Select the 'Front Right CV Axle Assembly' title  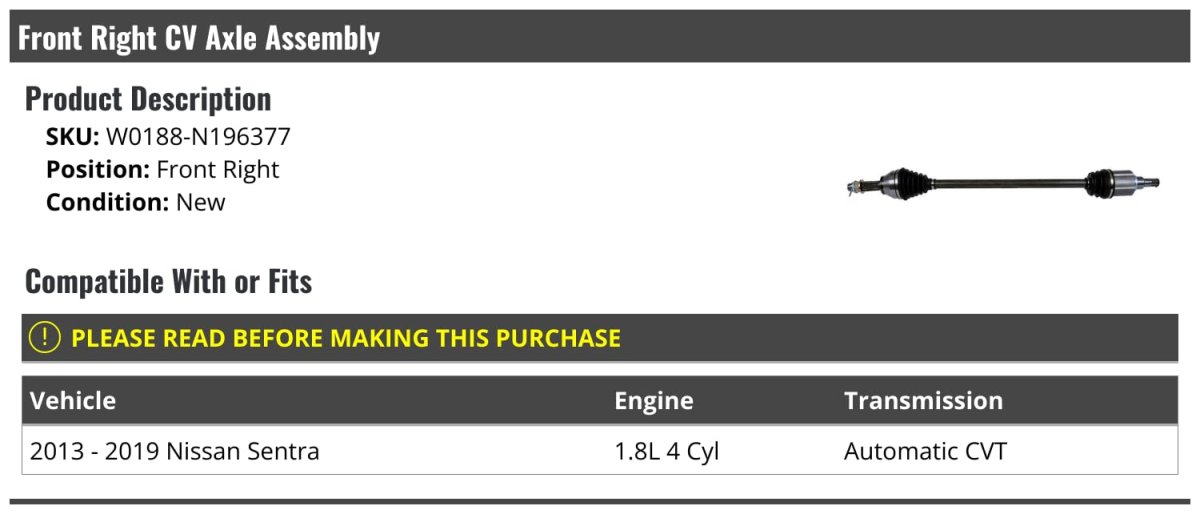click(199, 38)
